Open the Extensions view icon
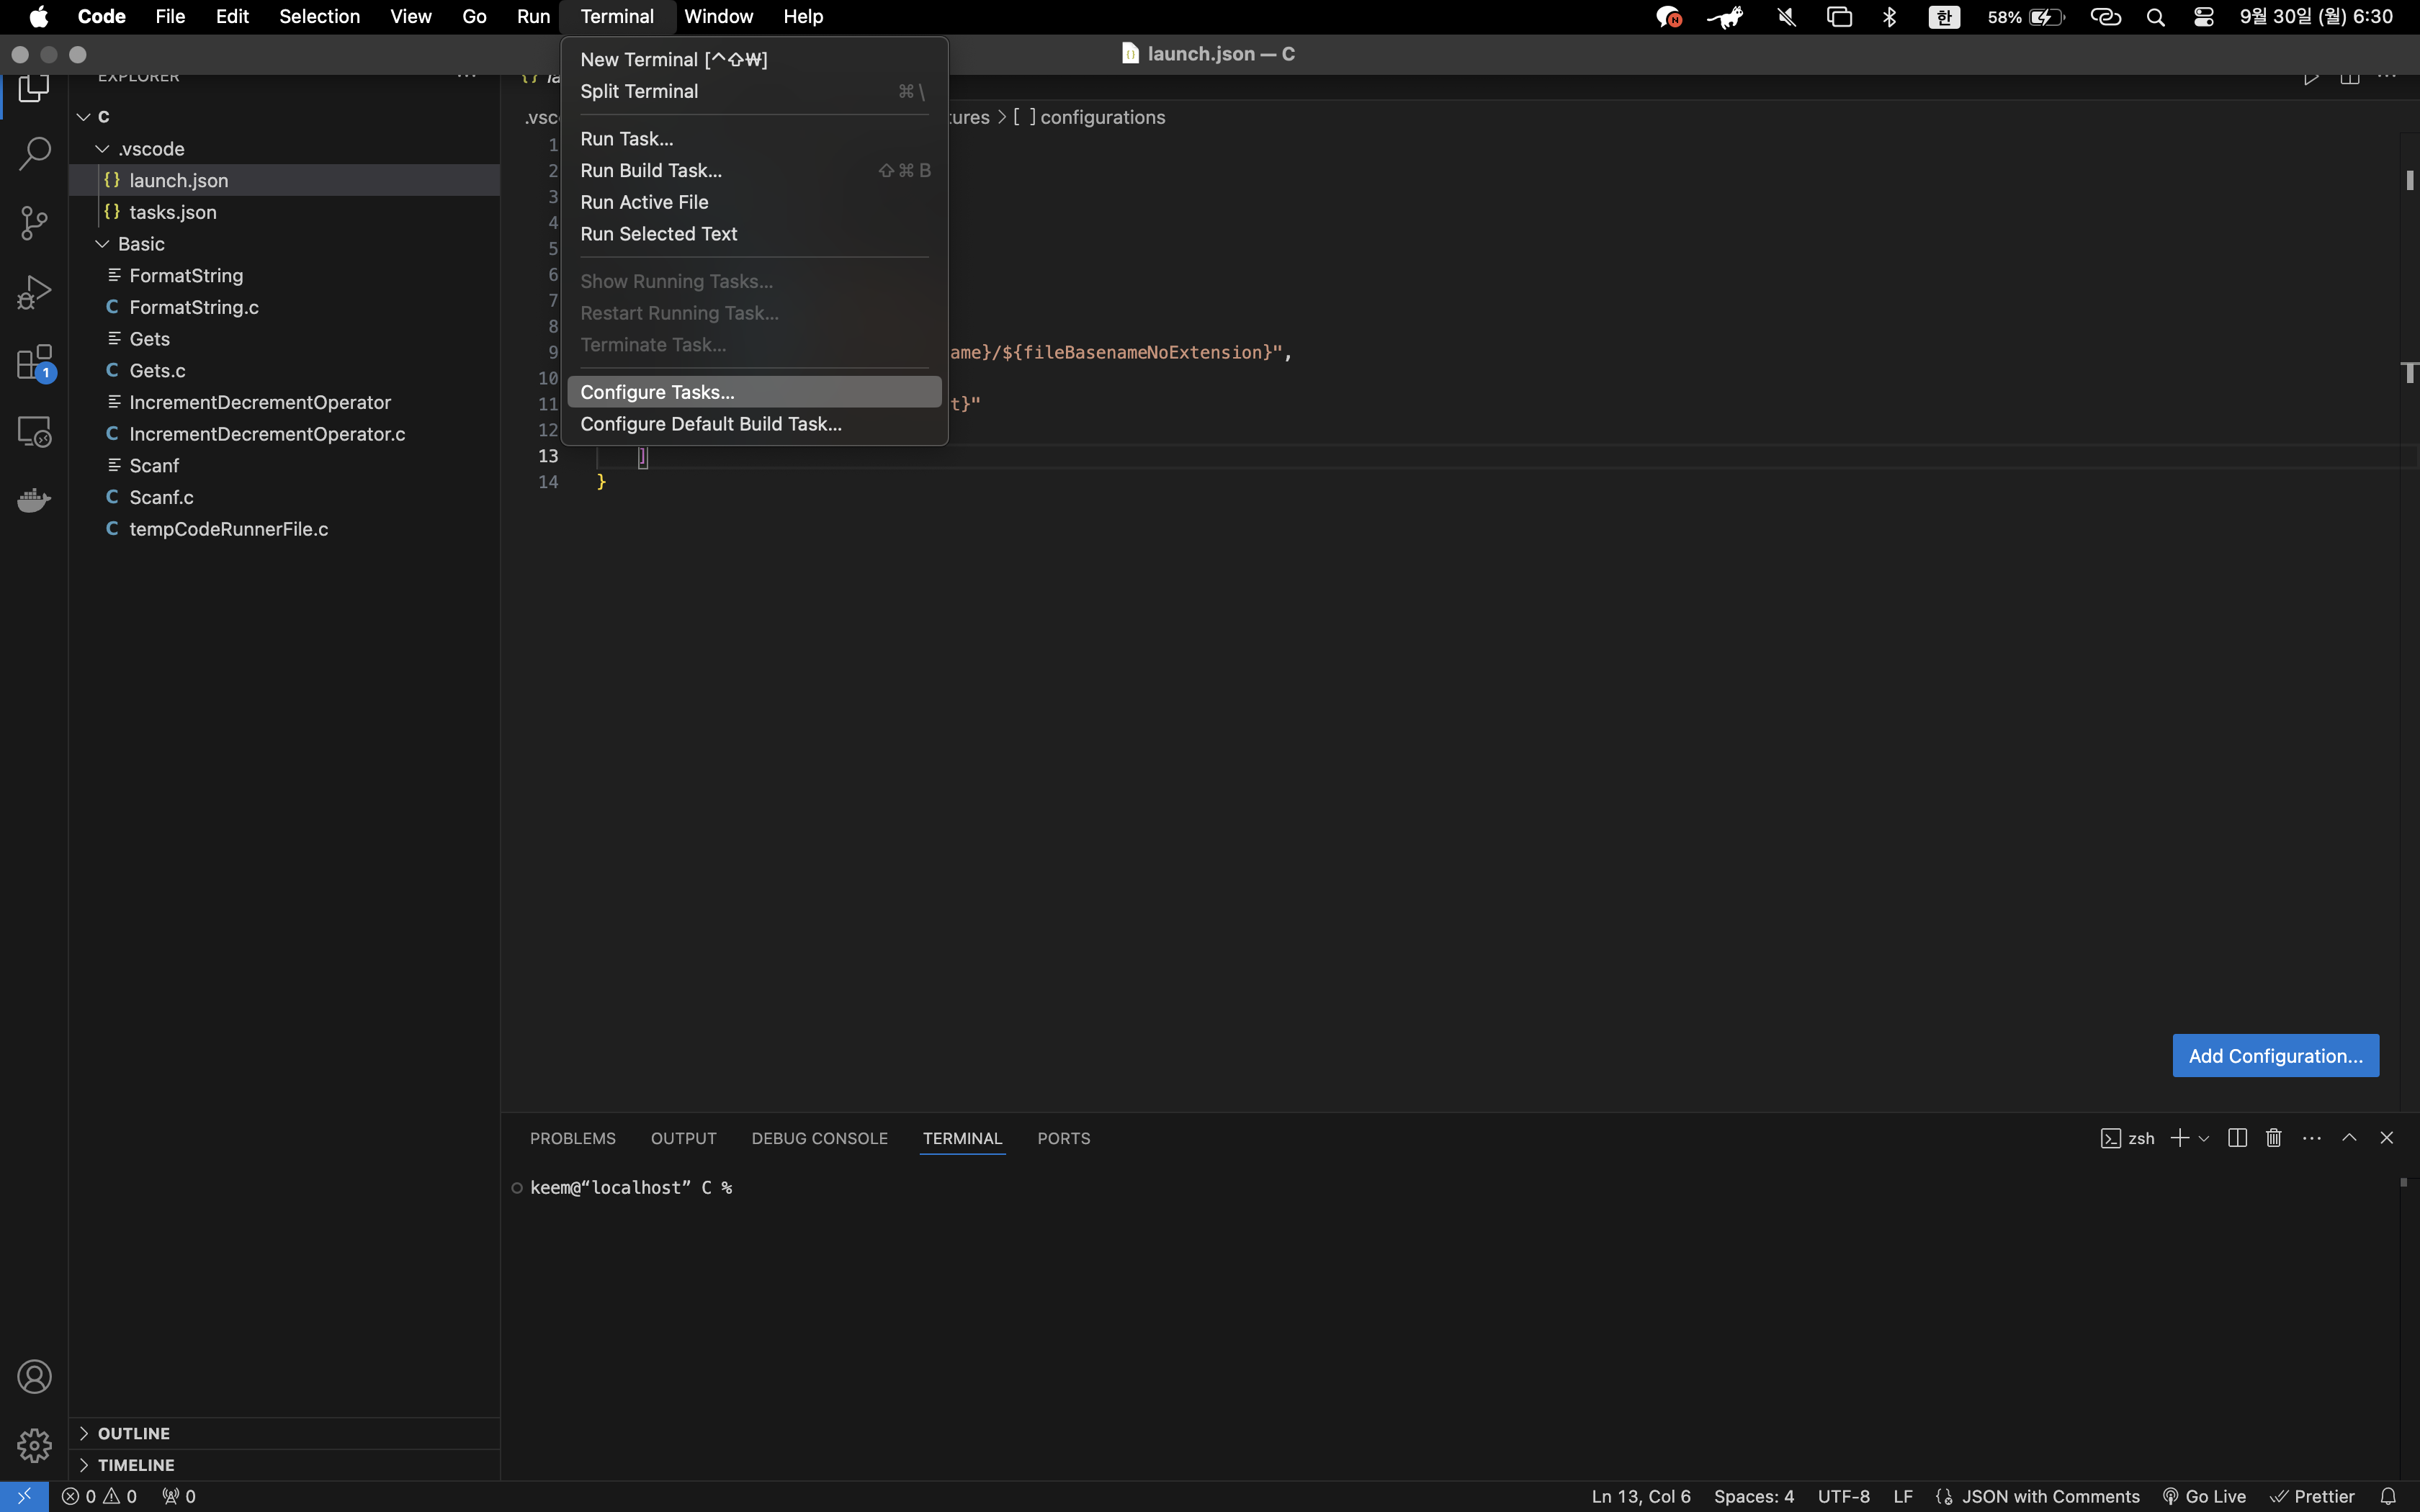The width and height of the screenshot is (2420, 1512). click(x=34, y=362)
